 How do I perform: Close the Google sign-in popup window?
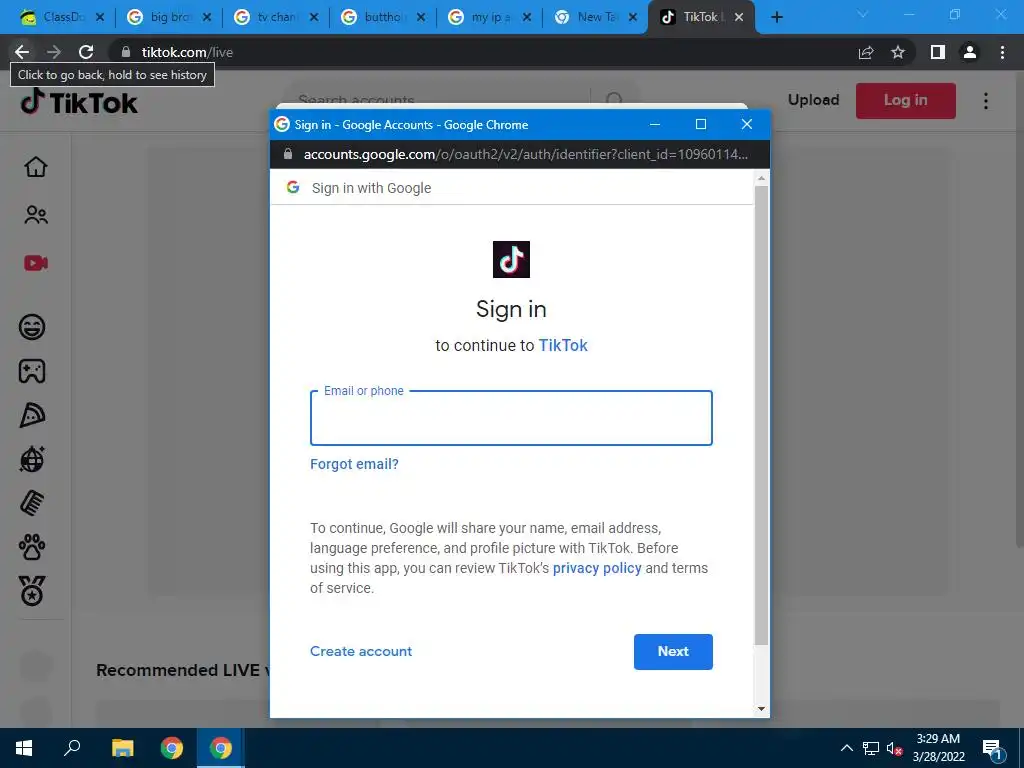(x=747, y=124)
